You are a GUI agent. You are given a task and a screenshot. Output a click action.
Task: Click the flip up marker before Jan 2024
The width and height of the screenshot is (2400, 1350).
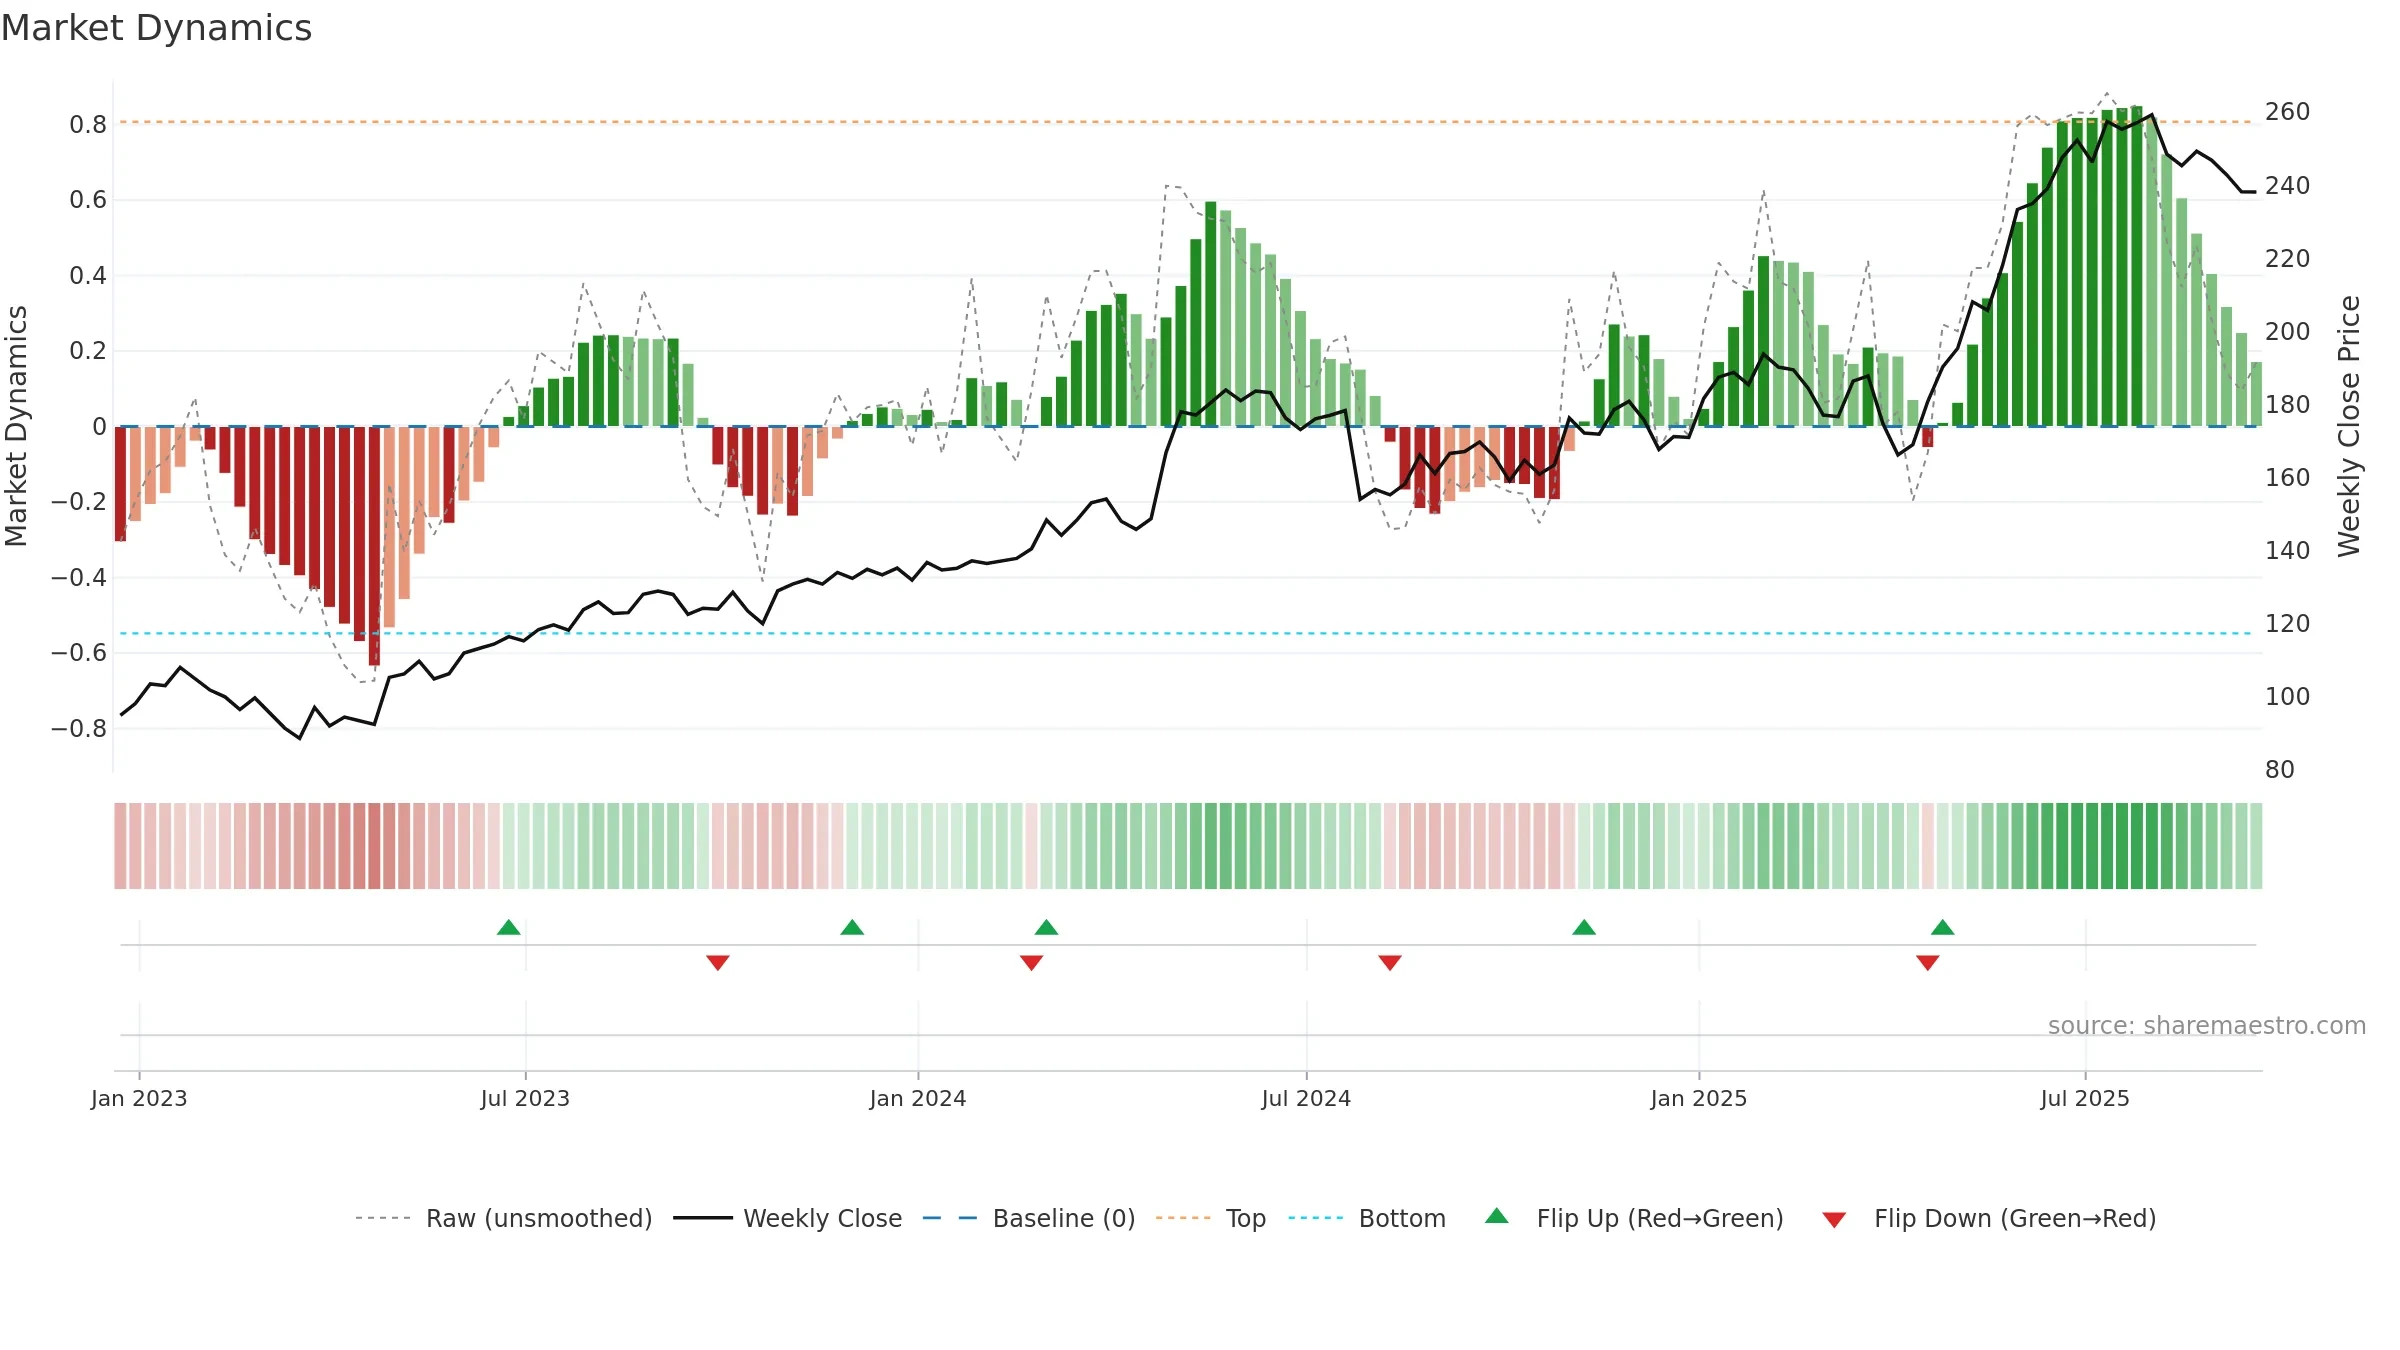click(x=852, y=927)
